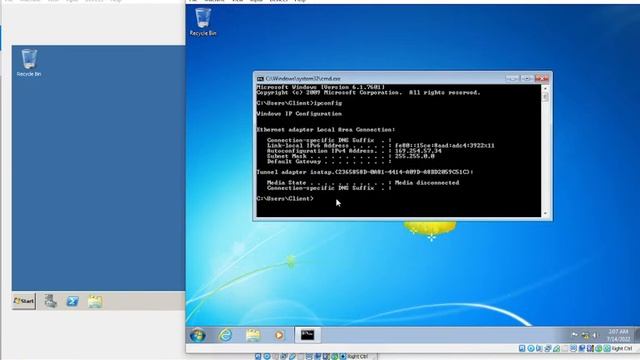This screenshot has width=640, height=360.
Task: Open Windows Explorer from the Windows 7 taskbar
Action: click(x=253, y=335)
